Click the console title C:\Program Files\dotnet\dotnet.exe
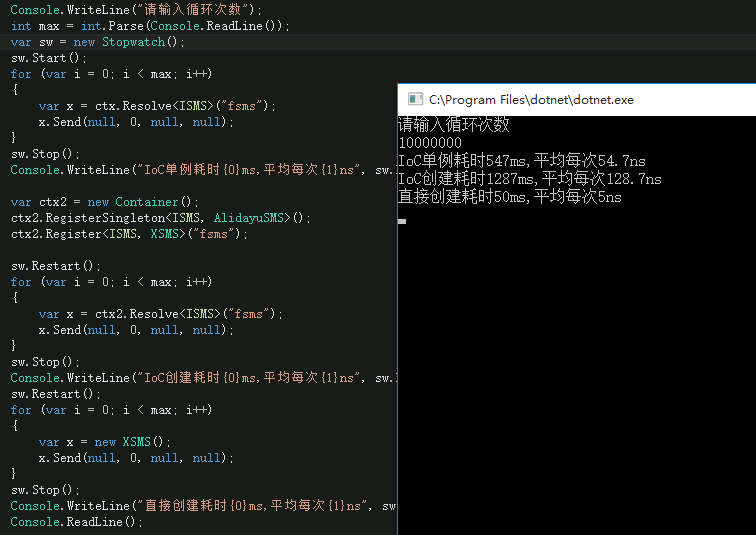 pyautogui.click(x=531, y=100)
